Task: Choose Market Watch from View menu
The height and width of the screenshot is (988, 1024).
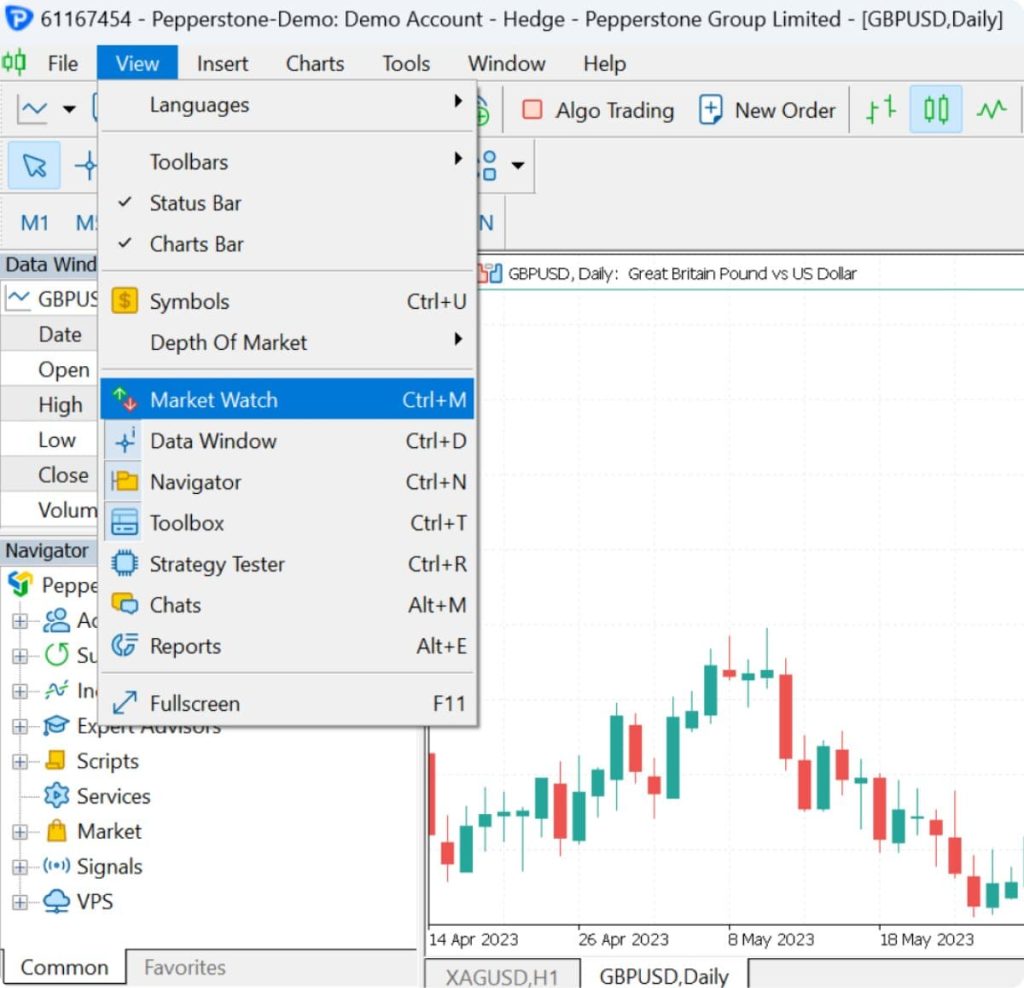Action: pyautogui.click(x=287, y=400)
